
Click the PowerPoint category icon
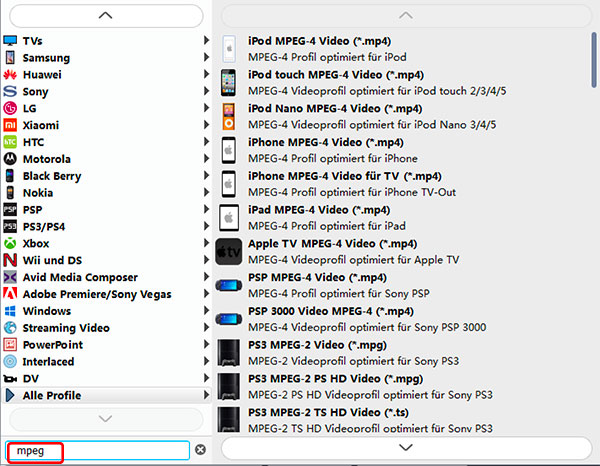pyautogui.click(x=10, y=345)
